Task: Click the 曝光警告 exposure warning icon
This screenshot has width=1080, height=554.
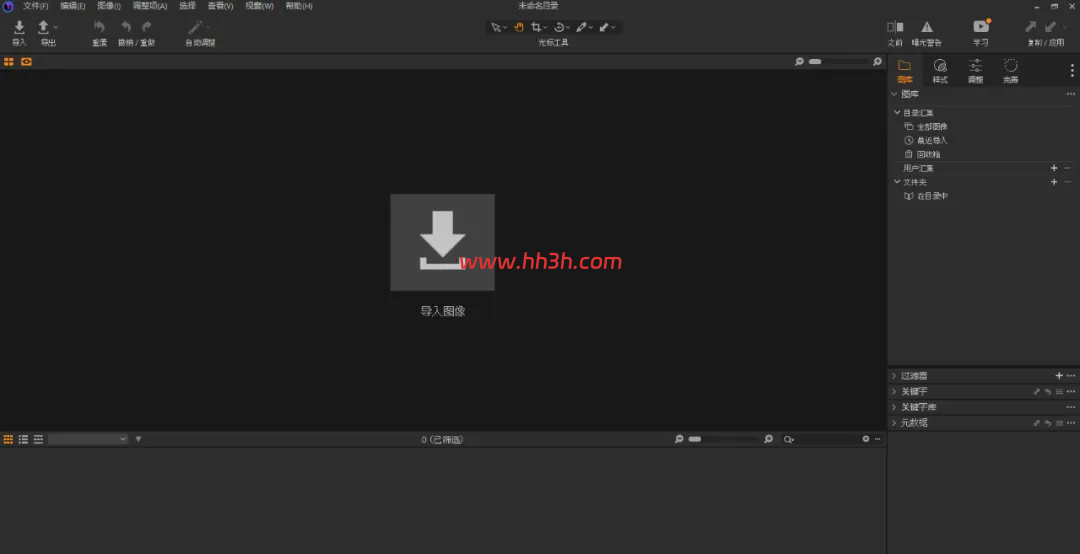Action: [927, 27]
